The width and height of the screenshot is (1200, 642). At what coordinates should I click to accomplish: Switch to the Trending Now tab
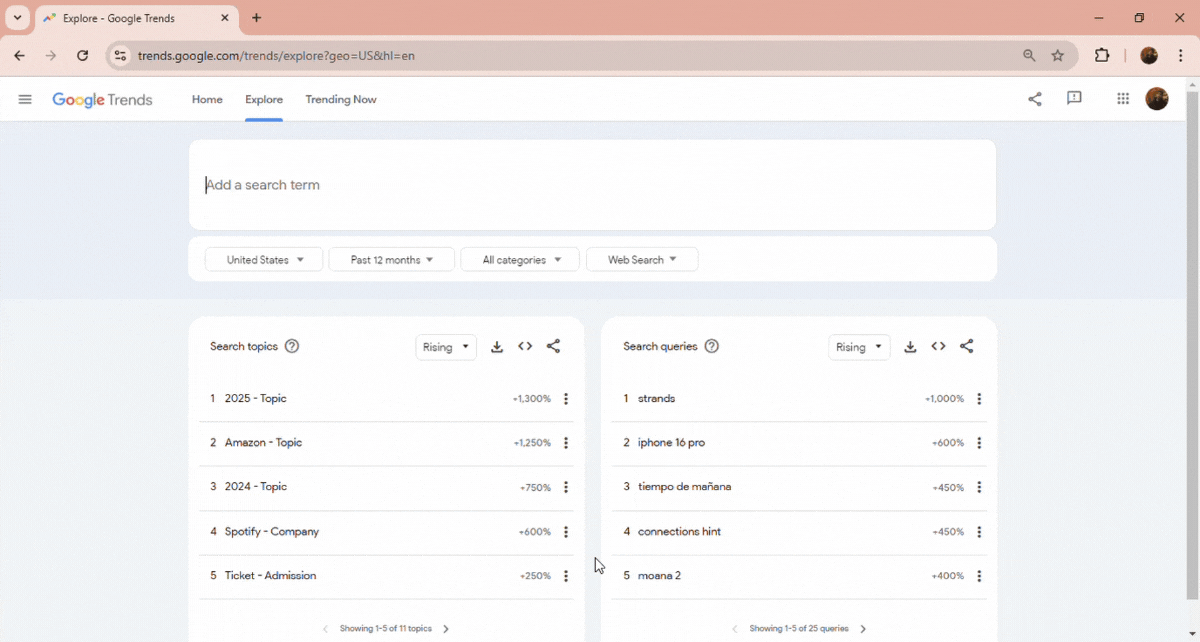[341, 100]
